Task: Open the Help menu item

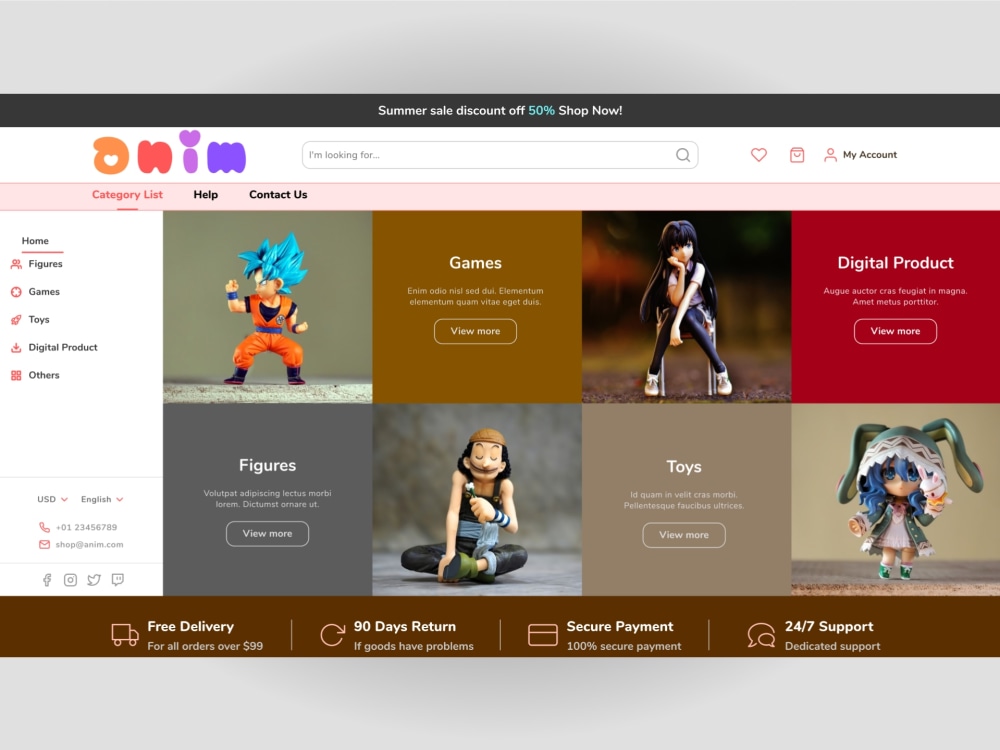Action: (x=205, y=195)
